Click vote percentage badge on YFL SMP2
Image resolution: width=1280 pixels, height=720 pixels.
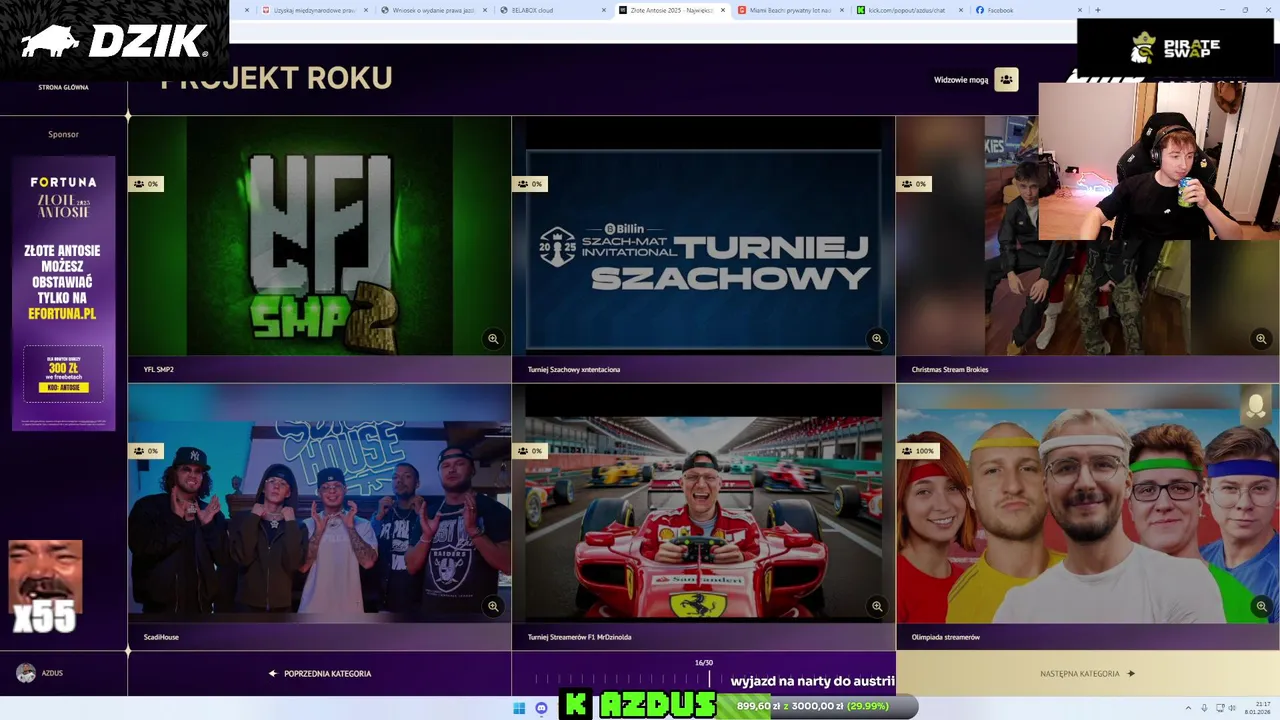[x=145, y=184]
